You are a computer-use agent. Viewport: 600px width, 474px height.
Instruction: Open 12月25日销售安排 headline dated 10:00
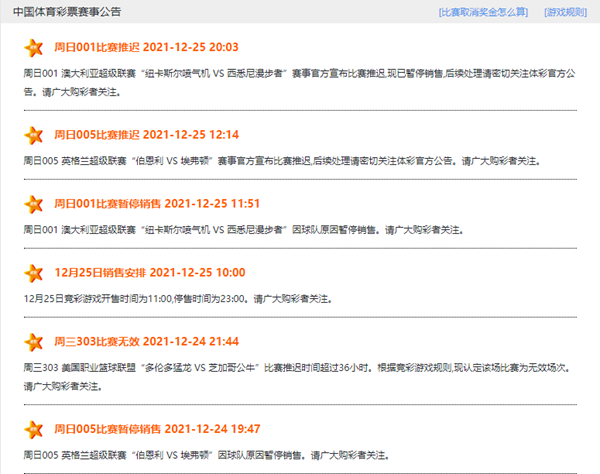(150, 272)
